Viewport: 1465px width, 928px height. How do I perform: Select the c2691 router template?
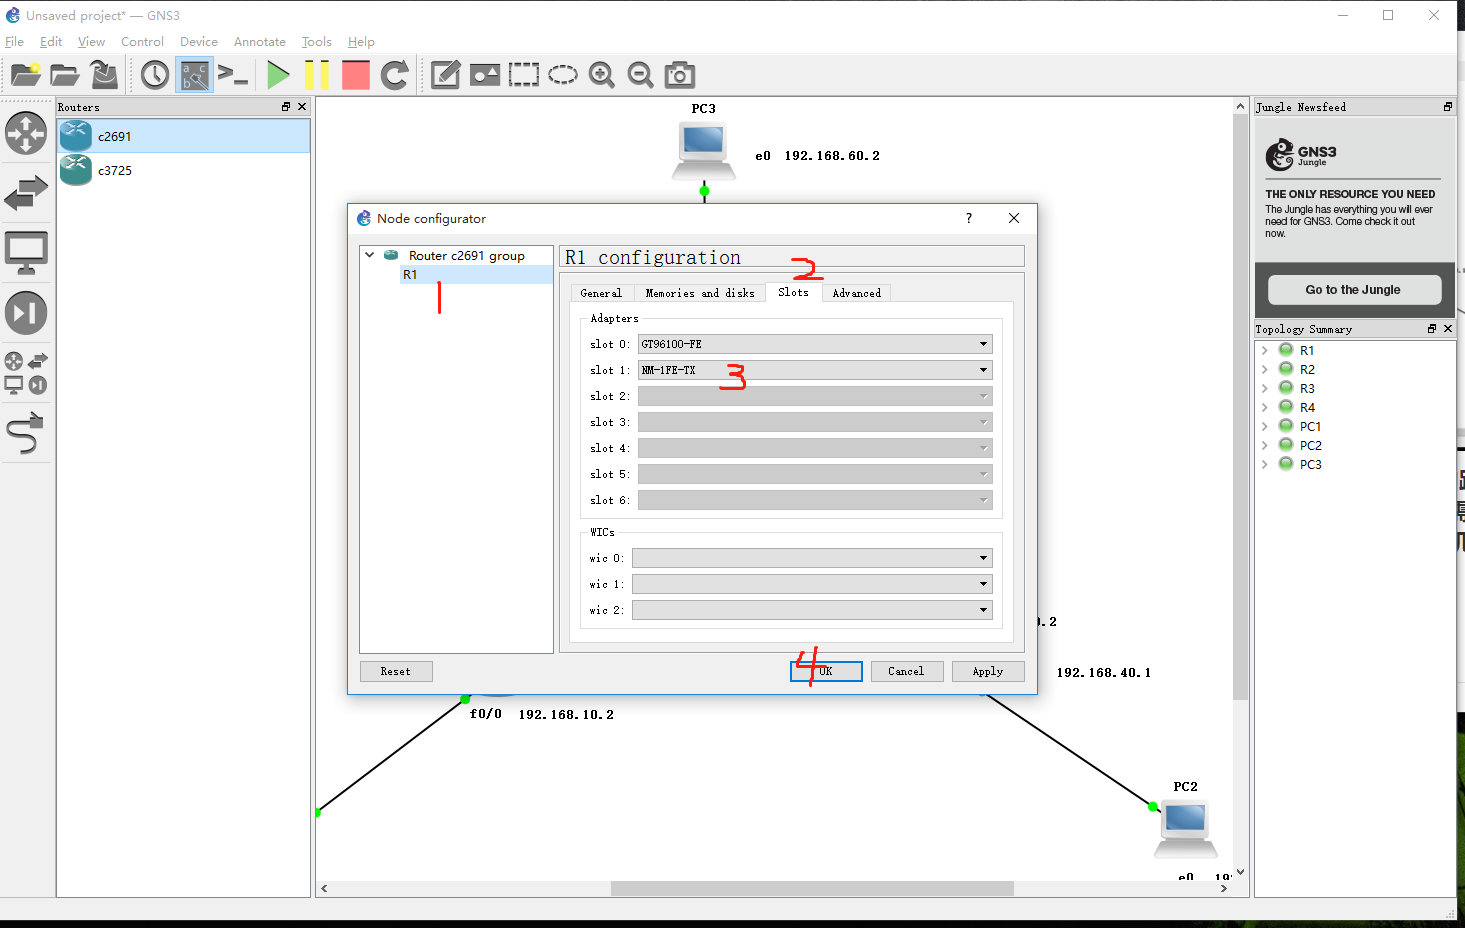pos(184,136)
